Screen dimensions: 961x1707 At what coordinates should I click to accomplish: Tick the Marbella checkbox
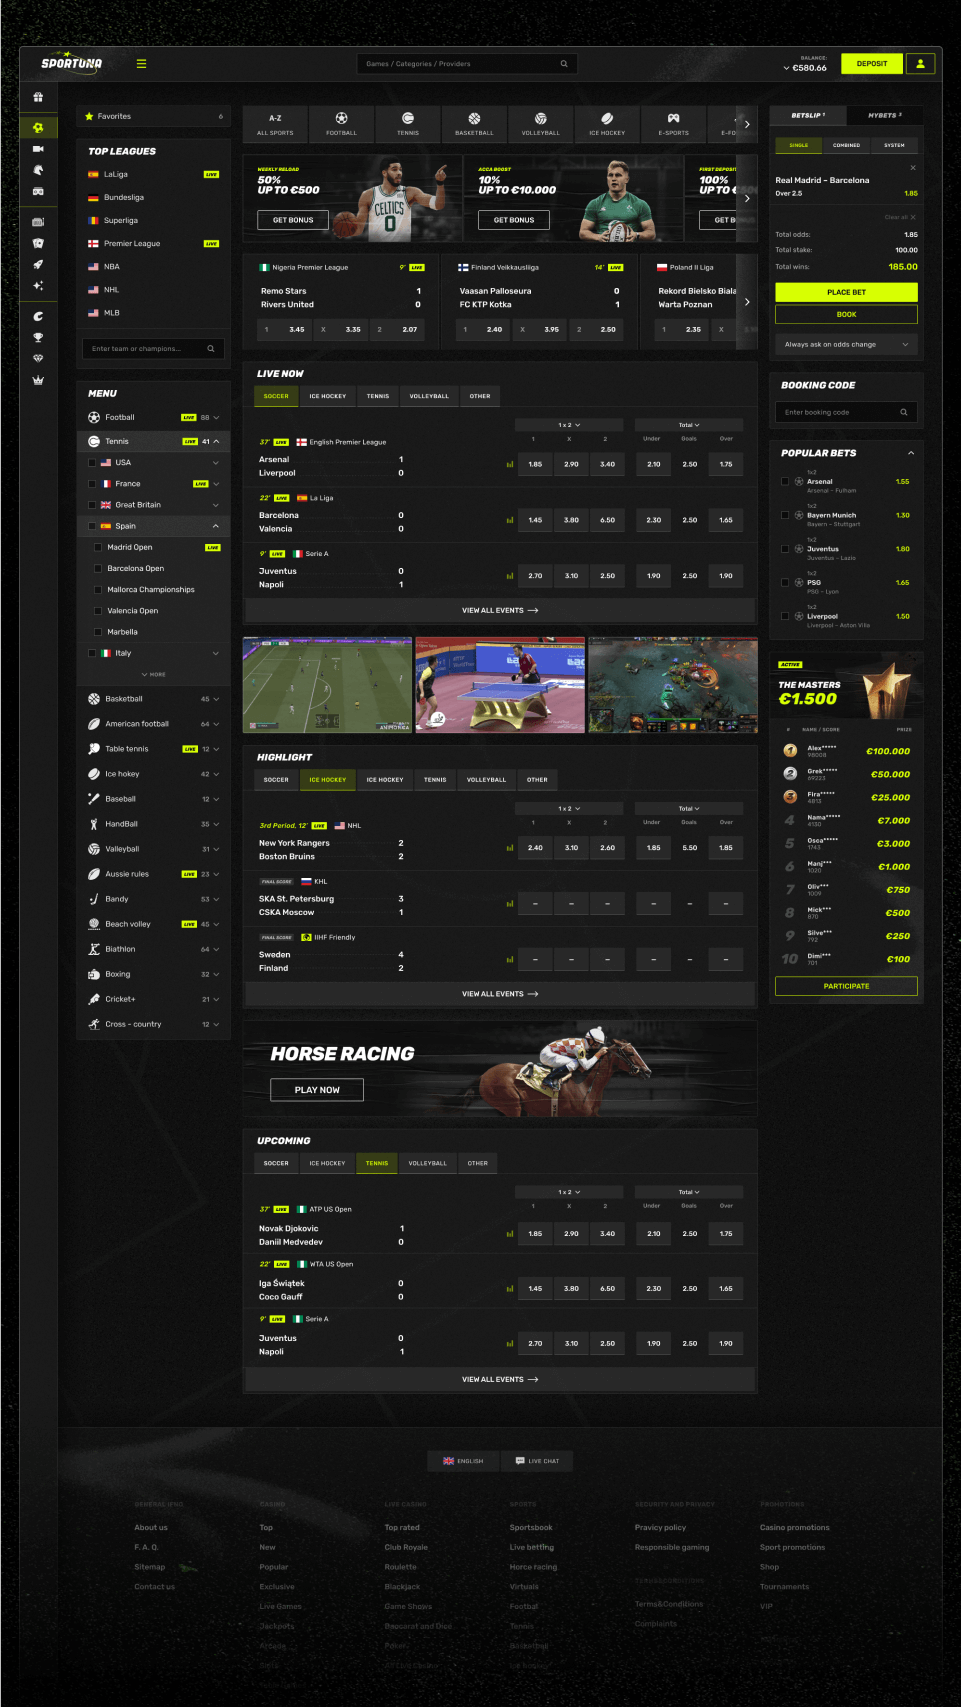[98, 632]
